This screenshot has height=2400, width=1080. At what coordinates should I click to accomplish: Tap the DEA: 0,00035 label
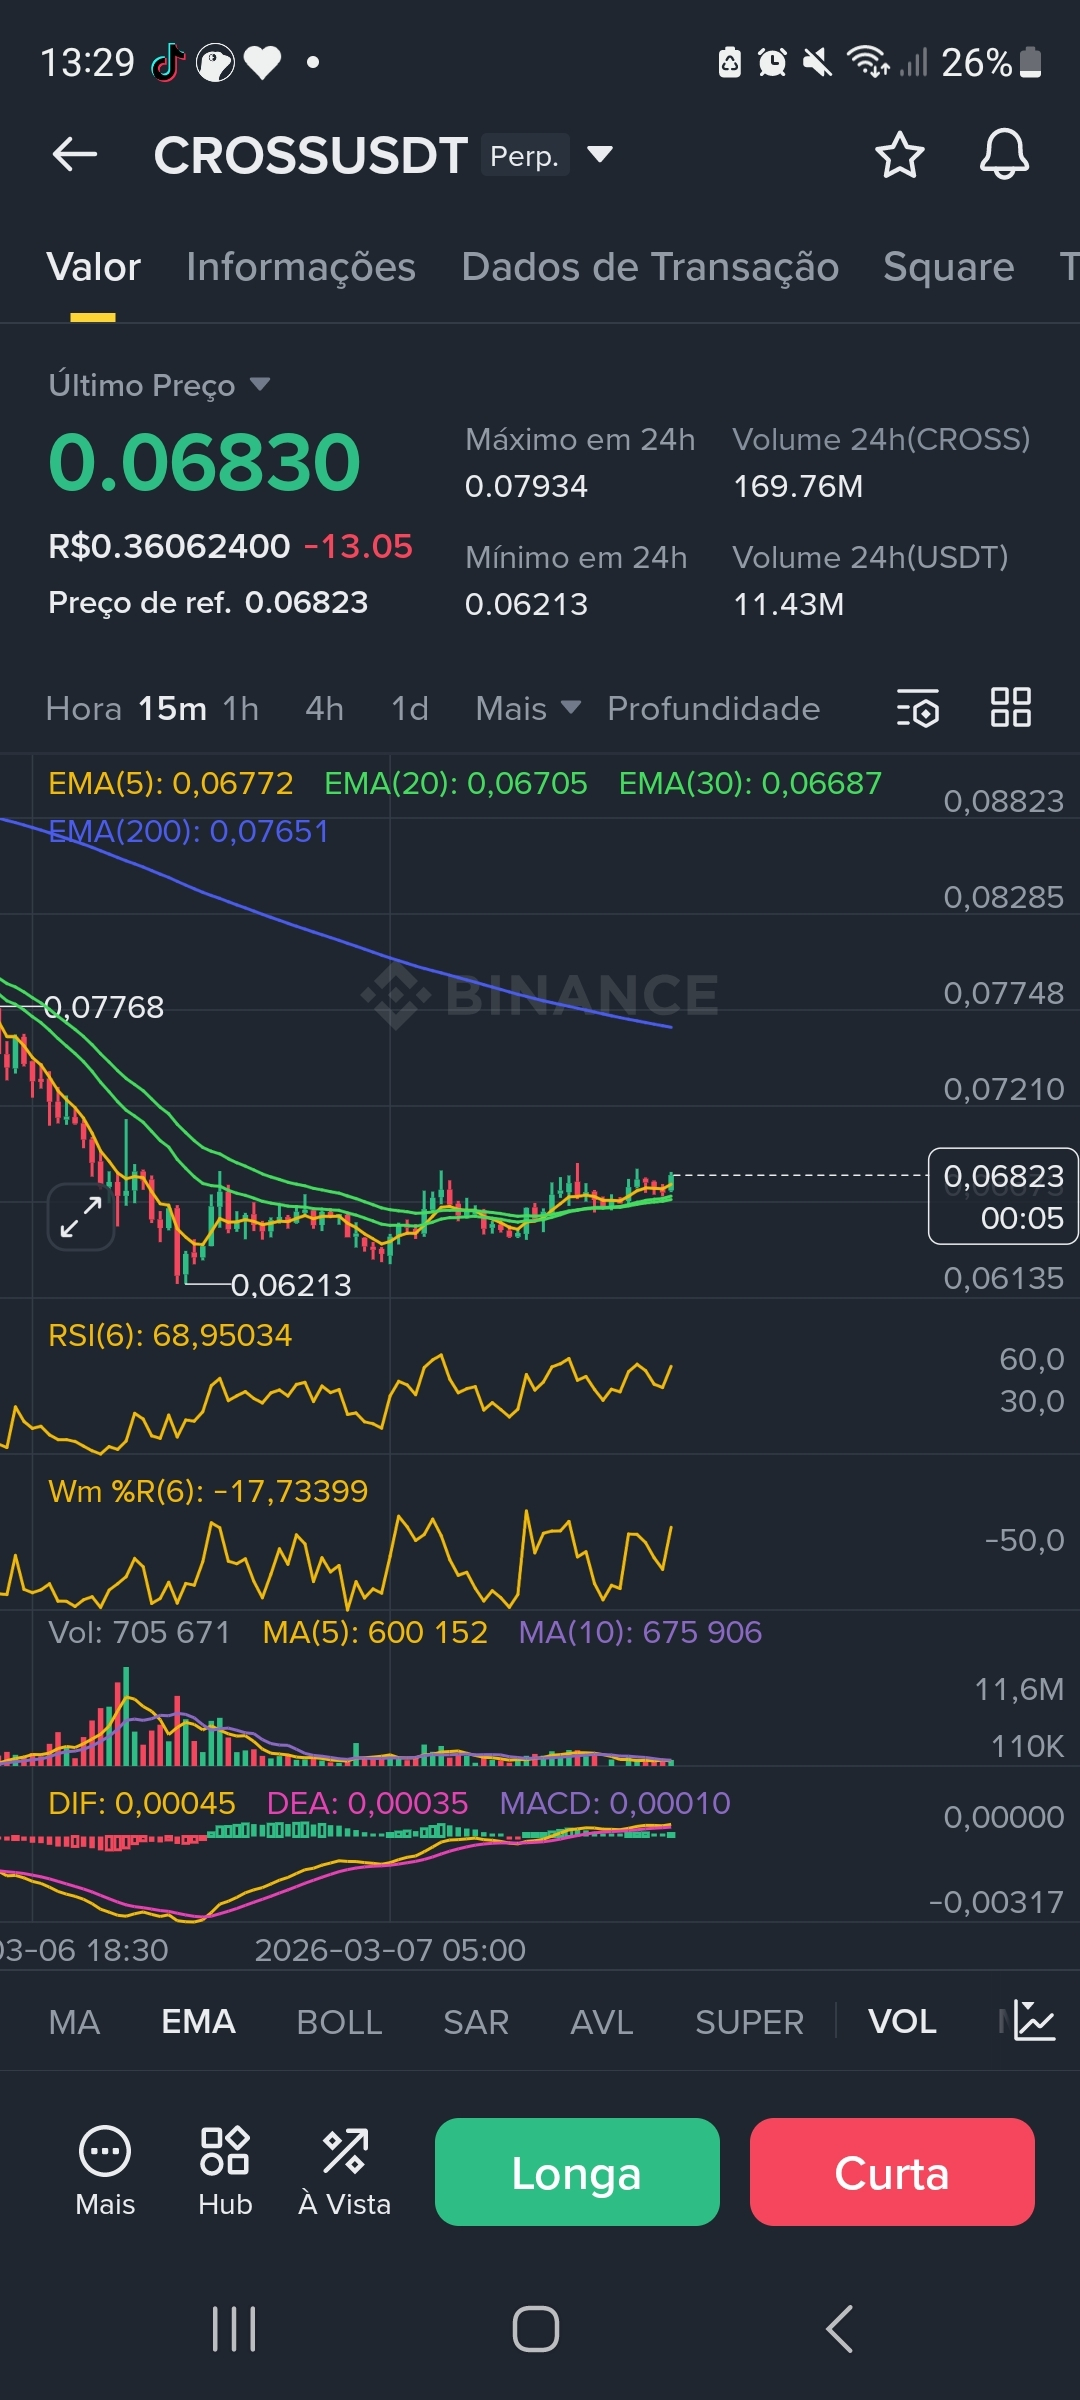pyautogui.click(x=367, y=1803)
